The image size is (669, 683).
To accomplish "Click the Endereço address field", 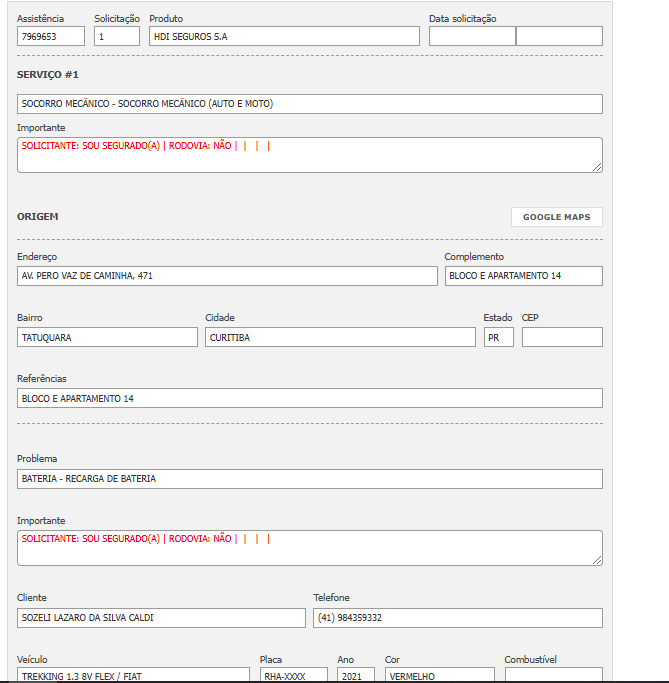I will (227, 276).
